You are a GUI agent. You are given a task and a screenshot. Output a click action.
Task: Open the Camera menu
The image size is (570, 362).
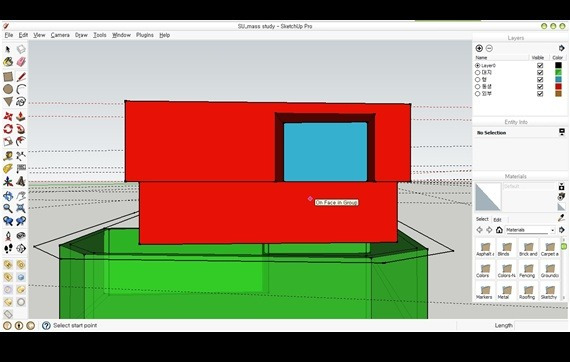tap(60, 35)
